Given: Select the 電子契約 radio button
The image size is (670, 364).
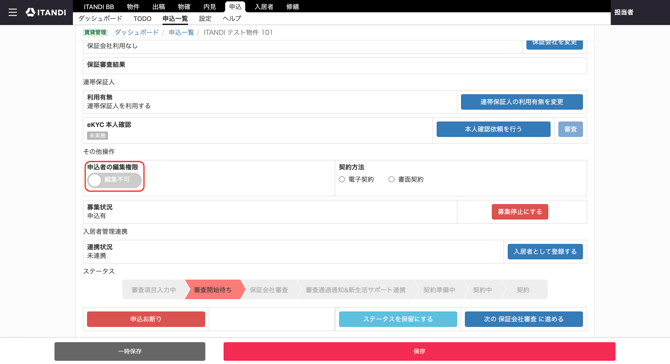Looking at the screenshot, I should tap(342, 179).
